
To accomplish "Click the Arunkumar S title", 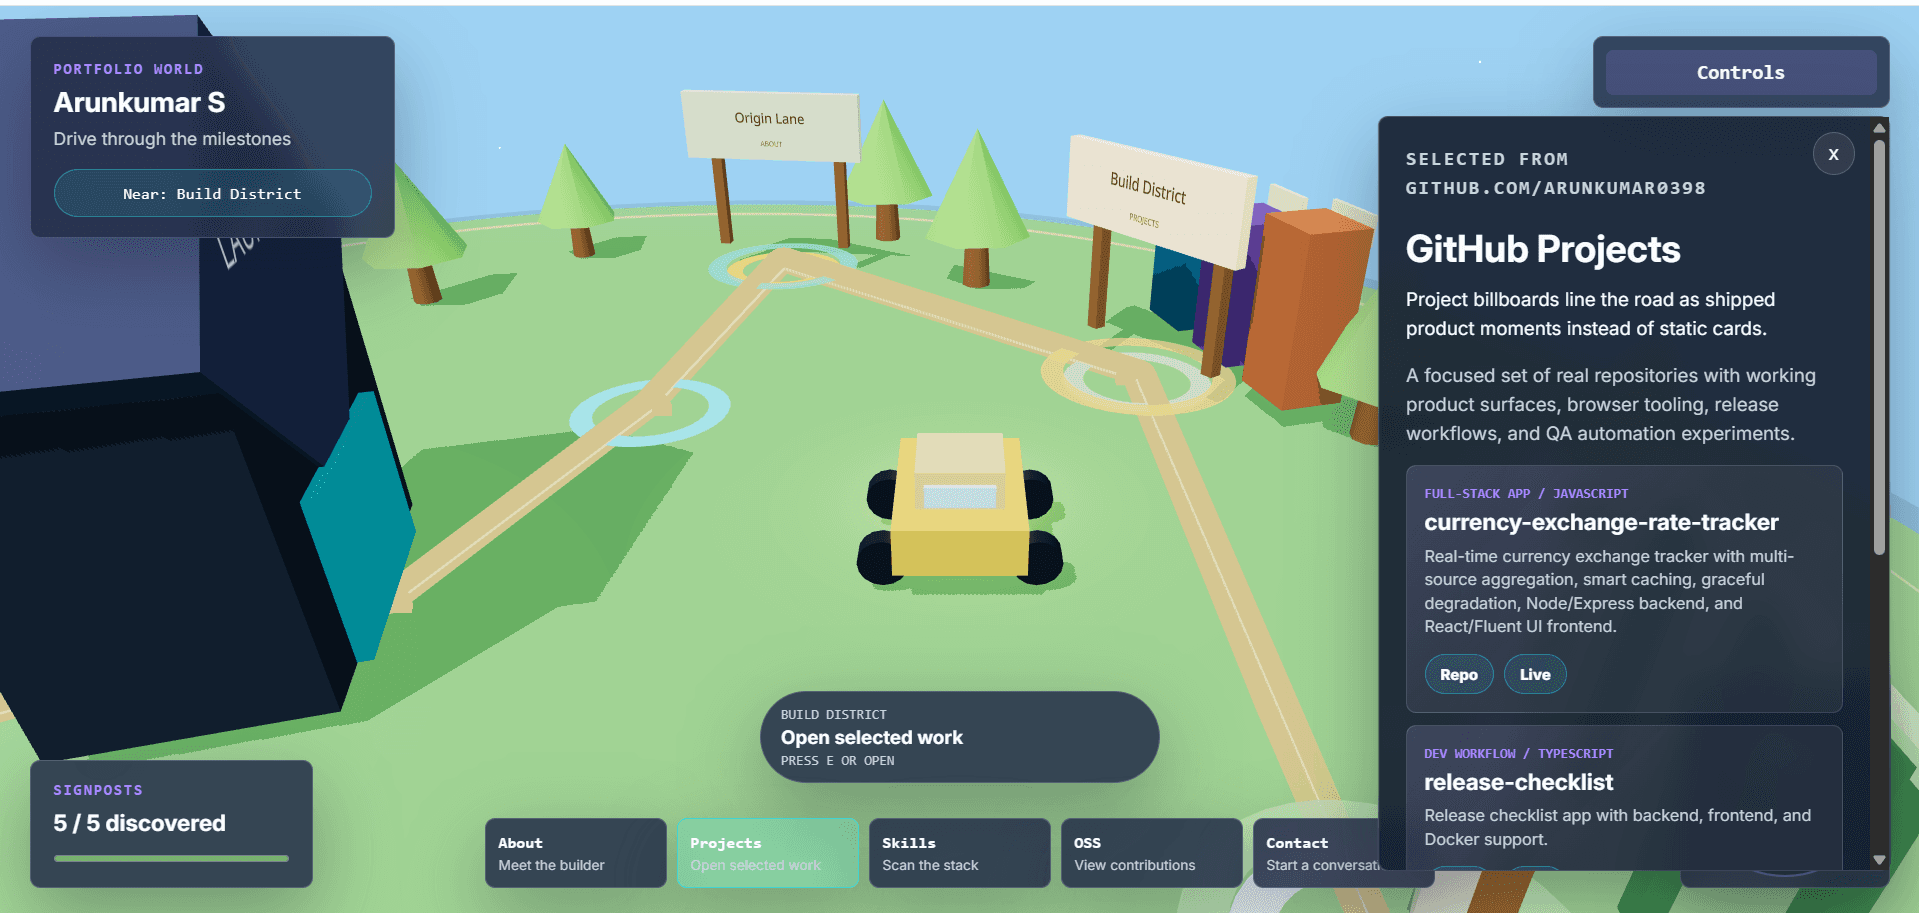I will click(139, 102).
